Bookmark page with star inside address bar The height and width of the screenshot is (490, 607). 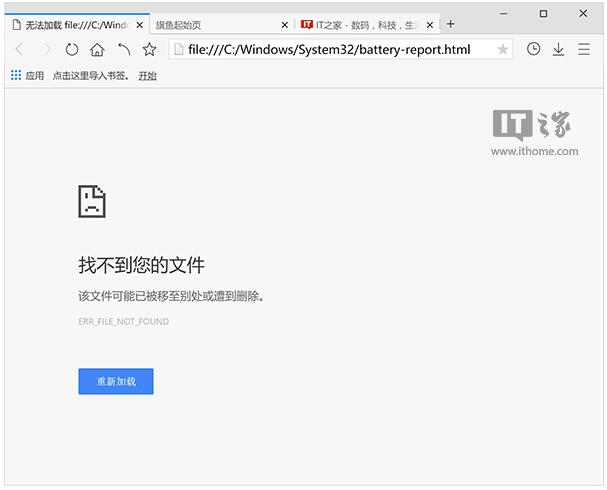click(x=502, y=49)
